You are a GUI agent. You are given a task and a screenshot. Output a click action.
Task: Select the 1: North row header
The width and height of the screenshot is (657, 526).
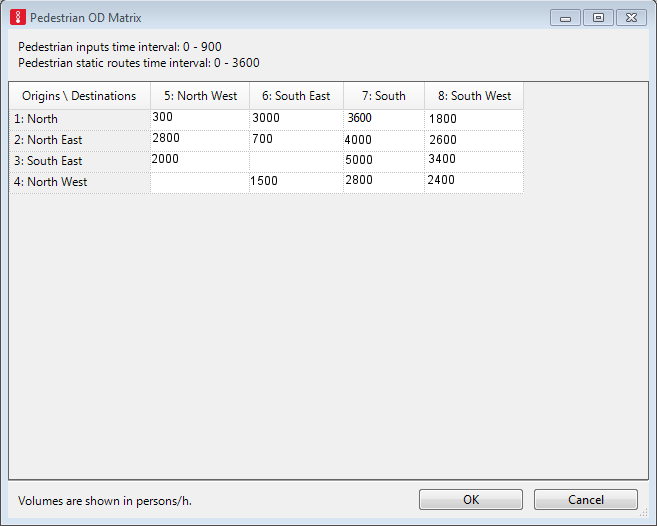(x=80, y=119)
